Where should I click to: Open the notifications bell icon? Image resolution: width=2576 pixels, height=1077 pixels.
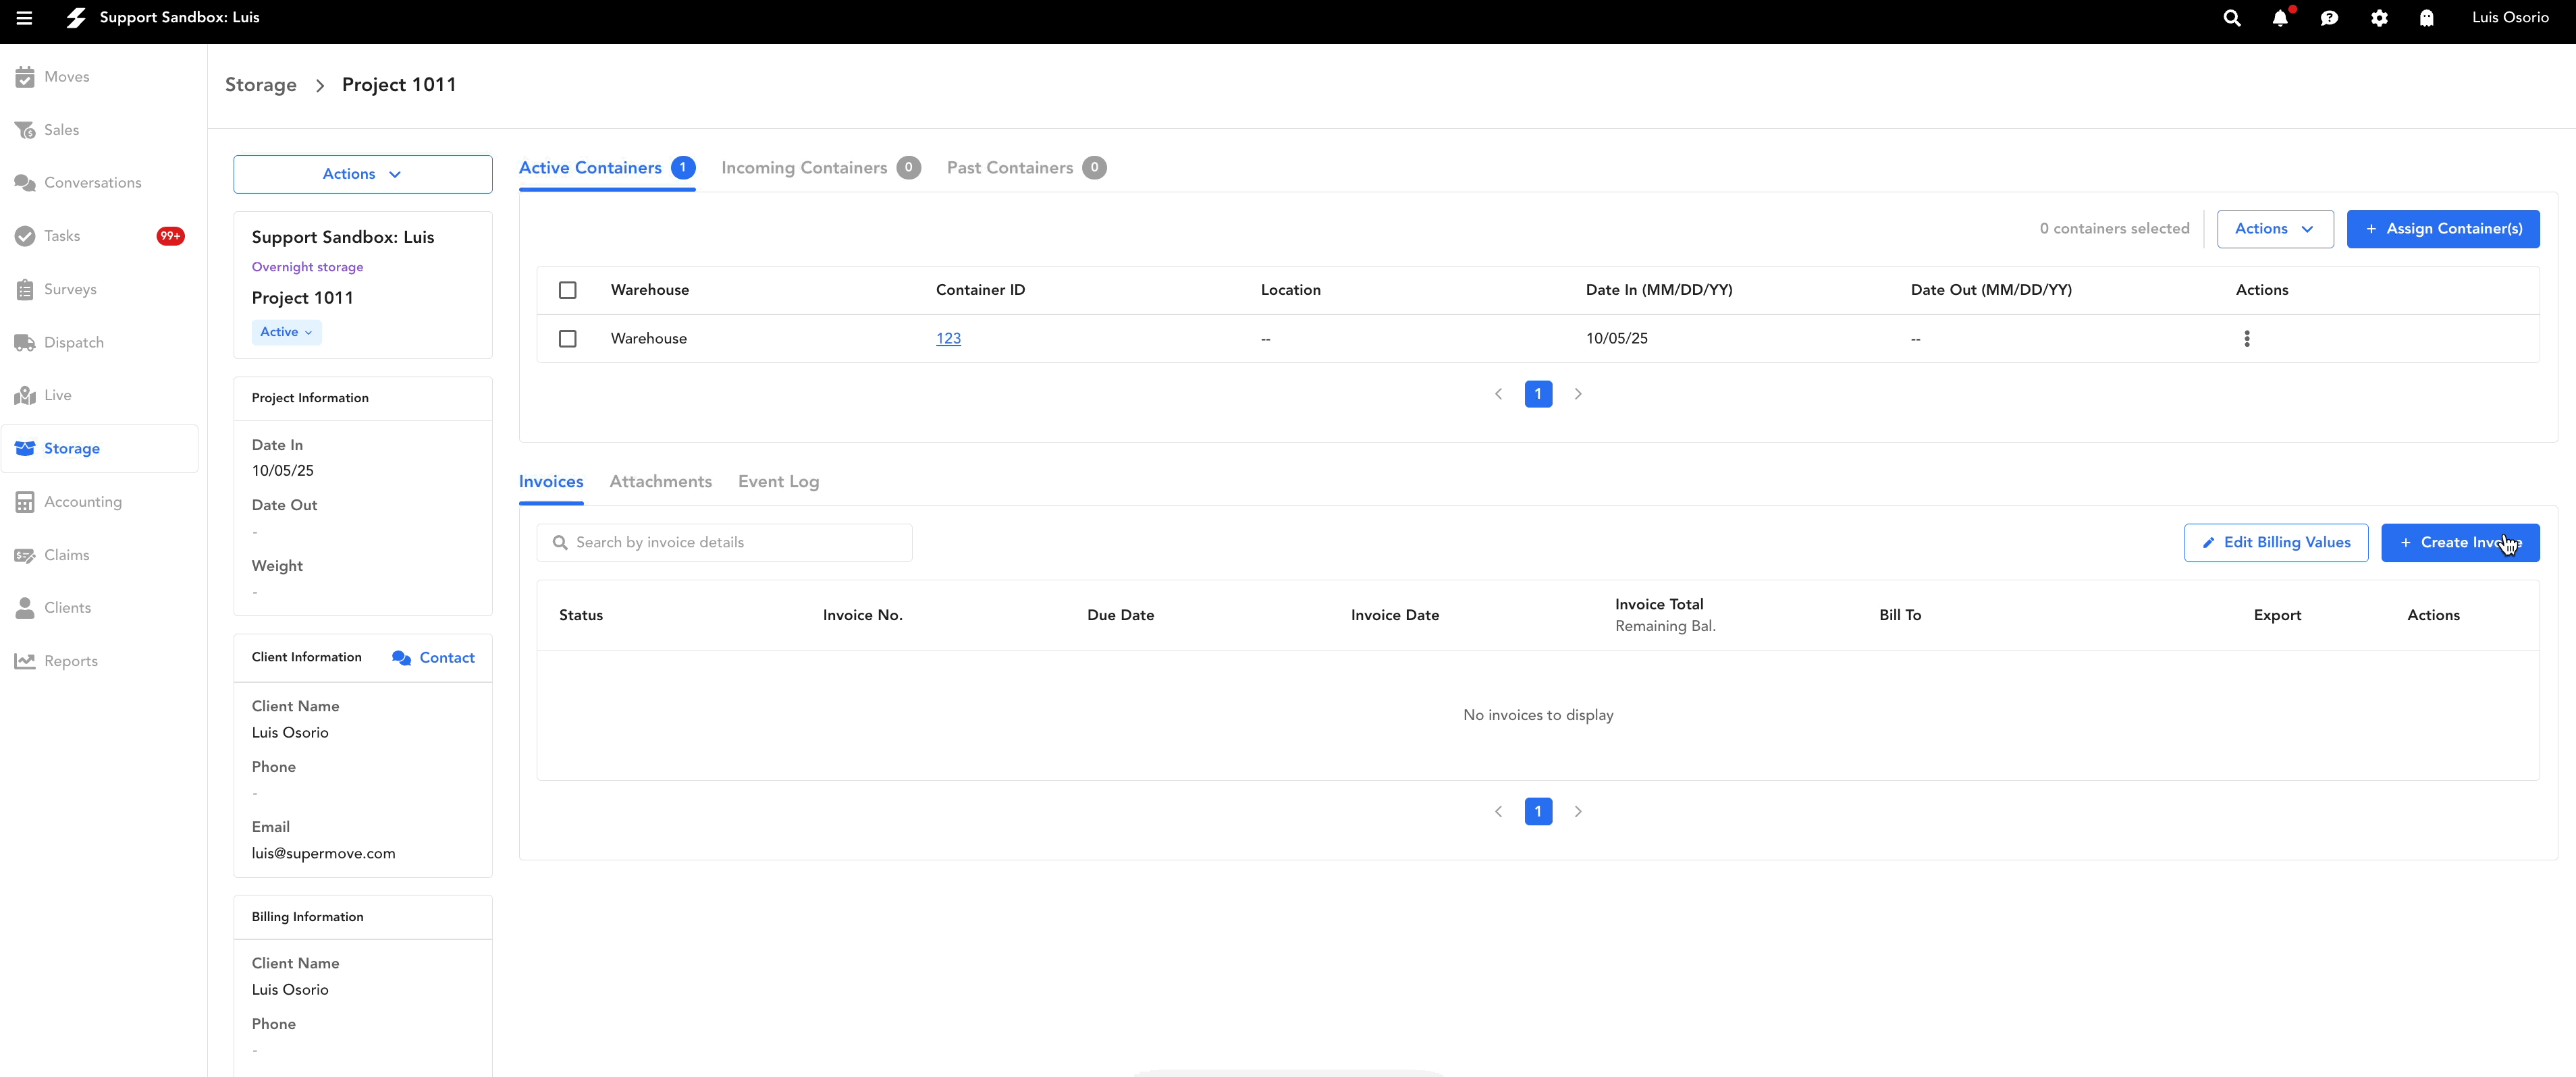pos(2280,17)
